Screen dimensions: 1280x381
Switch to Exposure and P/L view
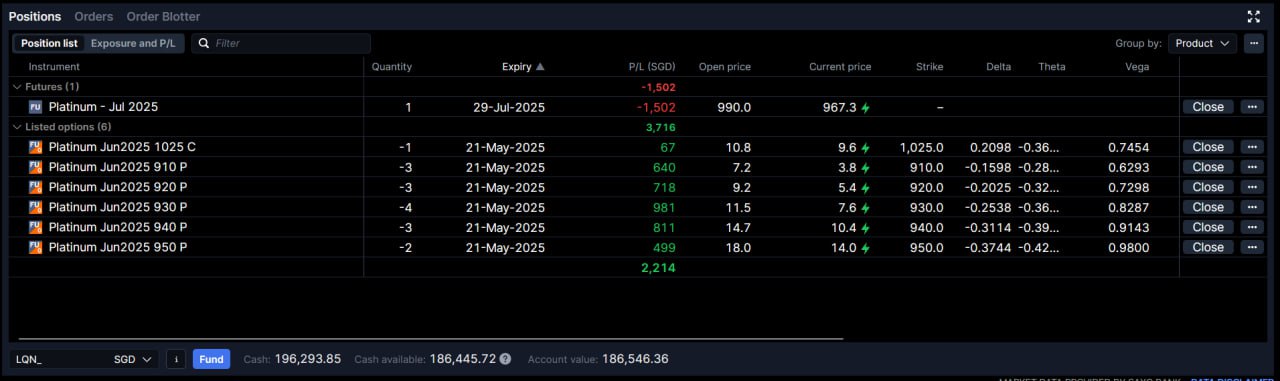click(133, 43)
